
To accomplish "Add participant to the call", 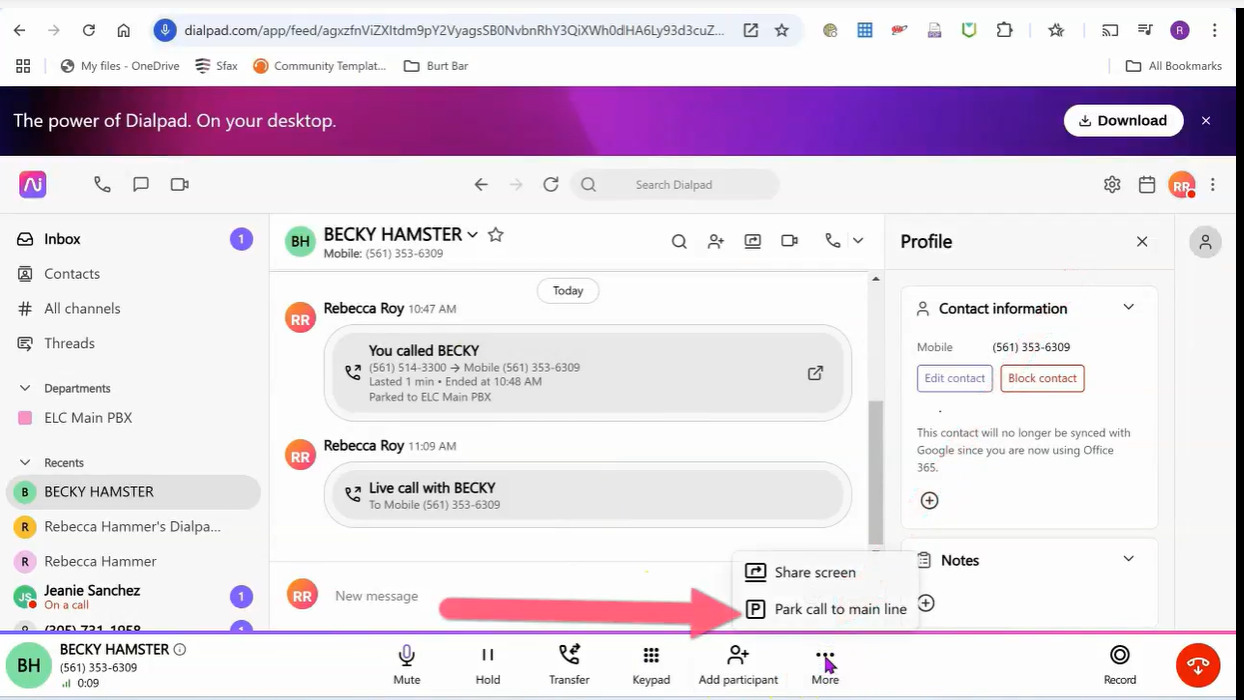I will (738, 664).
